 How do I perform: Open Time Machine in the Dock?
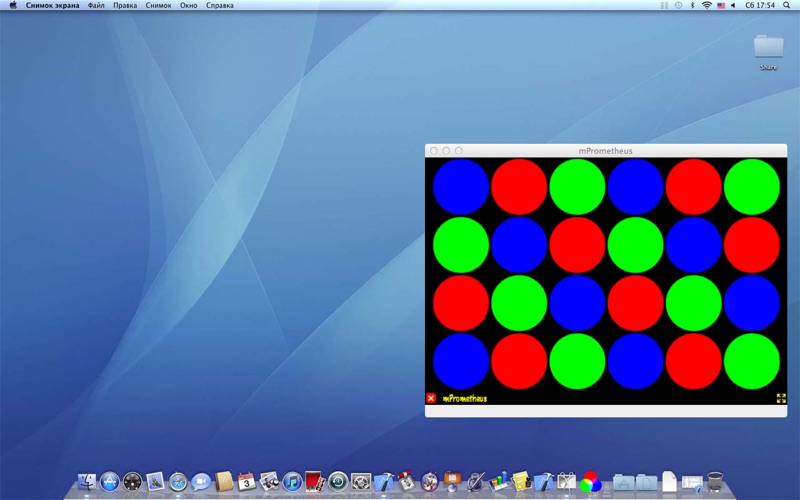[x=338, y=481]
